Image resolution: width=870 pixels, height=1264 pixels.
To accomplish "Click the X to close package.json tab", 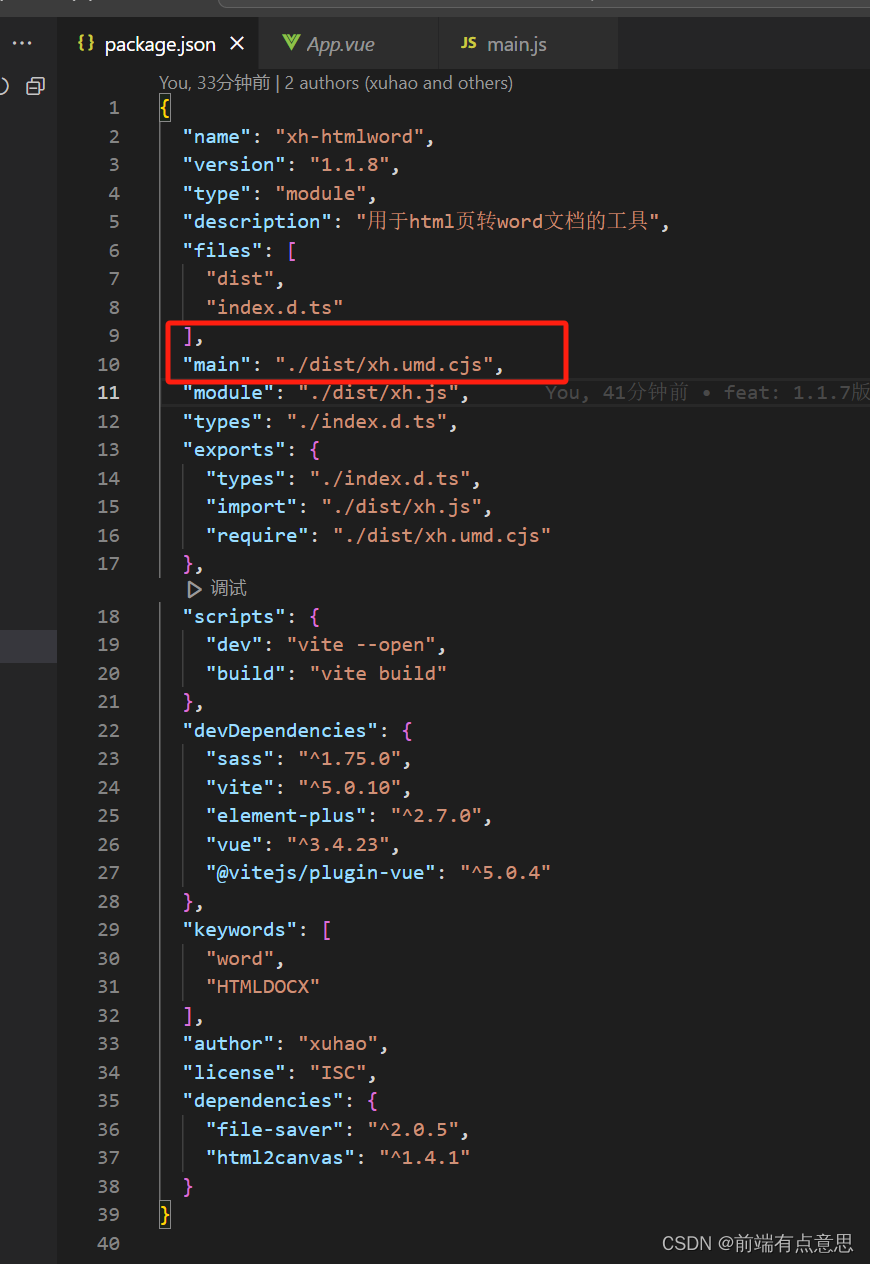I will click(x=237, y=44).
